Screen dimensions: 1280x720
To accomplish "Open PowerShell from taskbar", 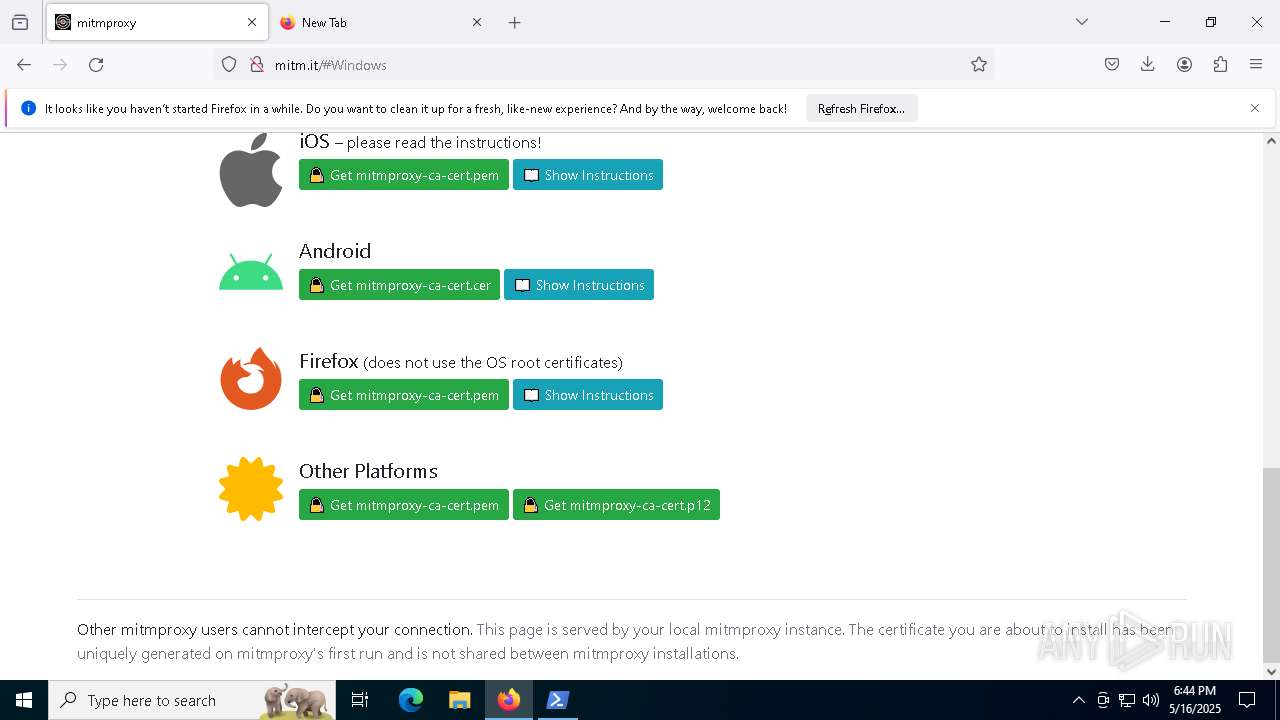I will tap(557, 700).
